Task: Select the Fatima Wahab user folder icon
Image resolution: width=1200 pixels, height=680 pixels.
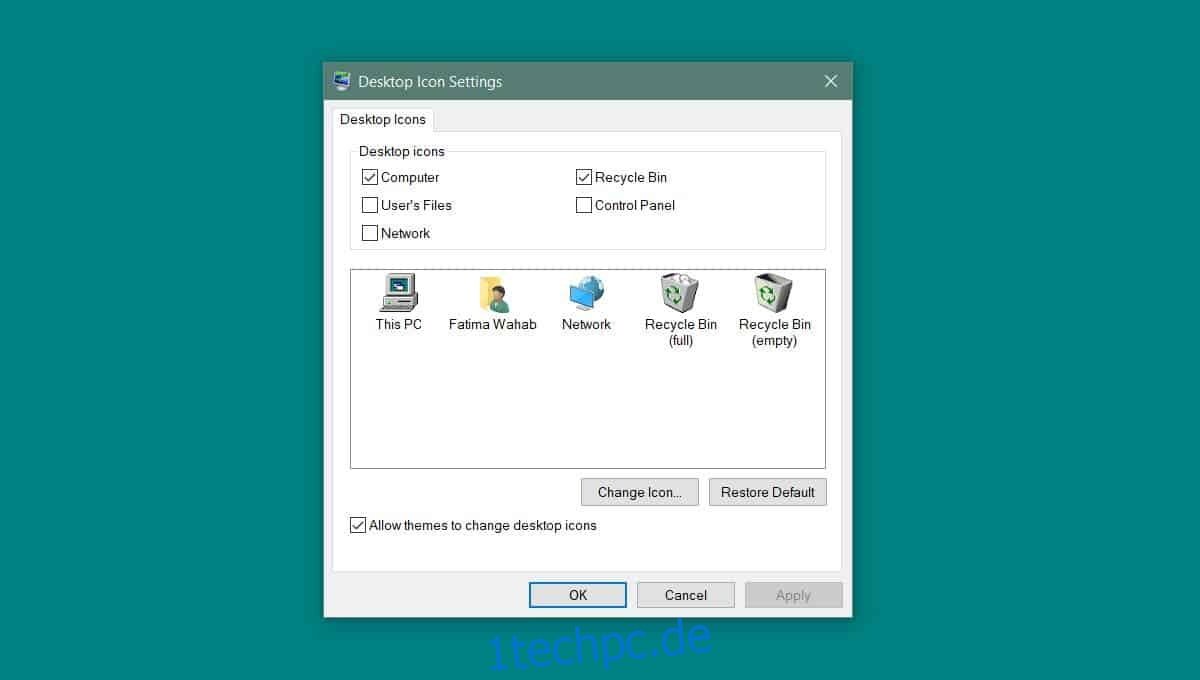Action: pyautogui.click(x=492, y=293)
